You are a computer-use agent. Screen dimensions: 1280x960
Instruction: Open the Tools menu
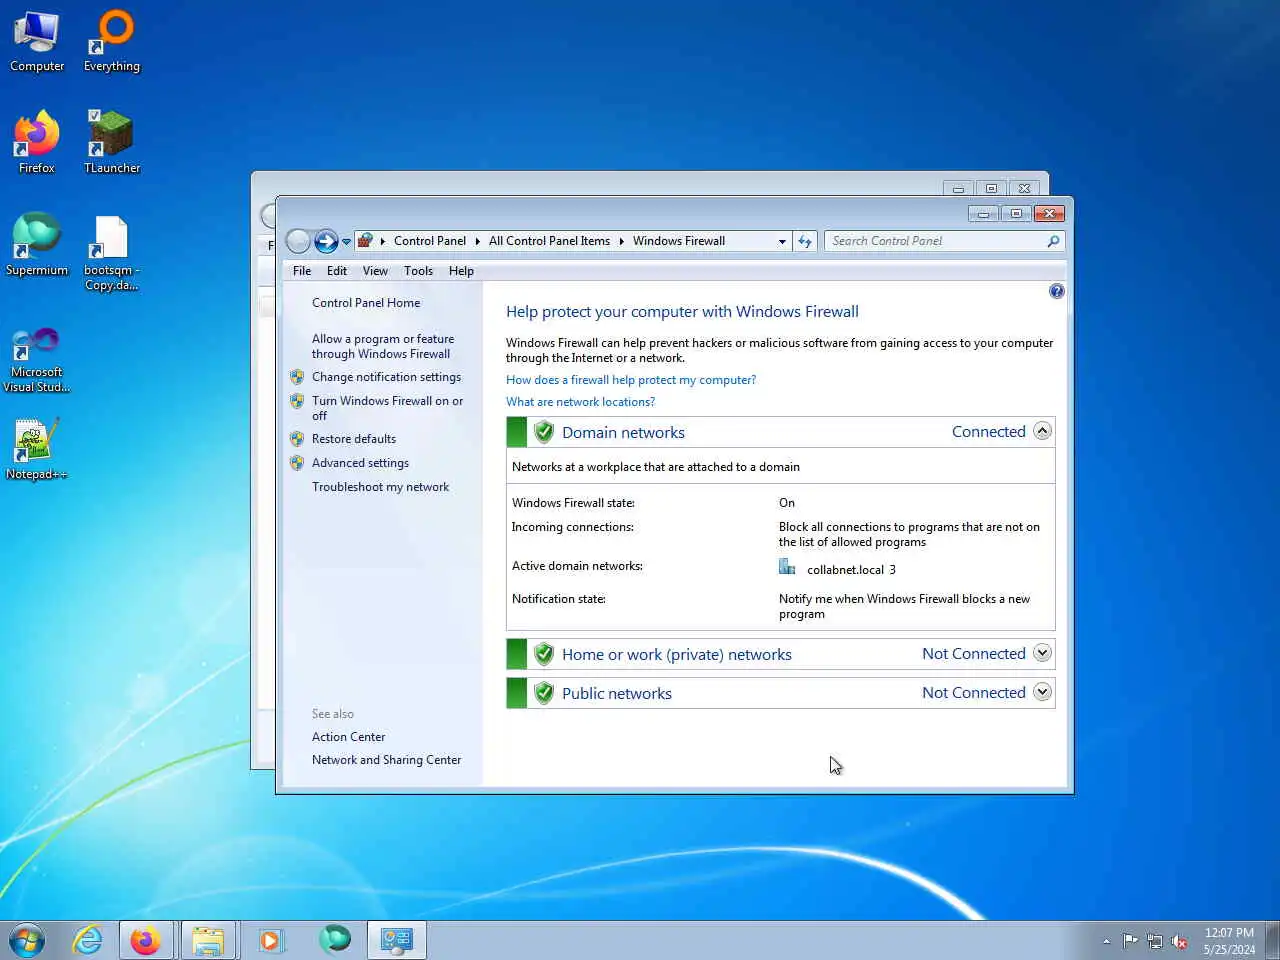click(418, 271)
